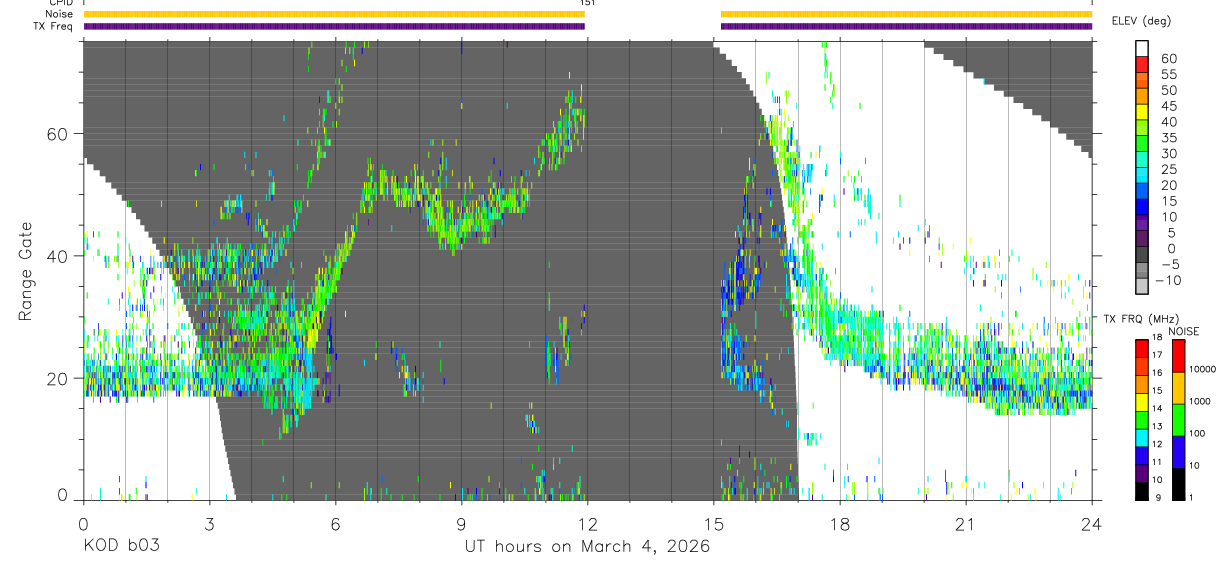Click the '45' label on ELEV legend
This screenshot has width=1228, height=567.
pos(1168,106)
